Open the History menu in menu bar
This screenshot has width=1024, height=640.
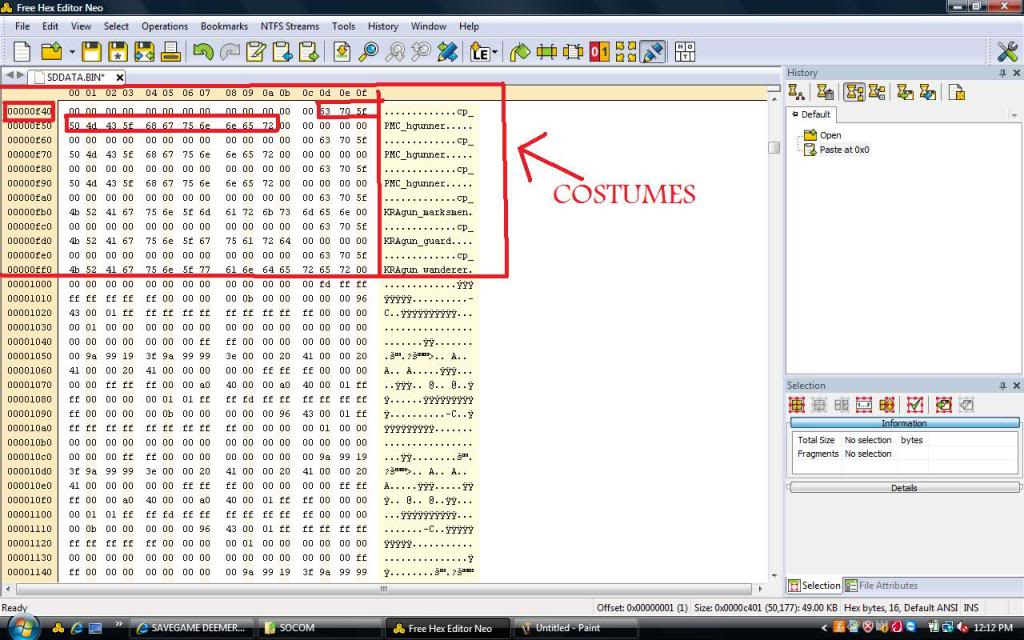point(383,26)
